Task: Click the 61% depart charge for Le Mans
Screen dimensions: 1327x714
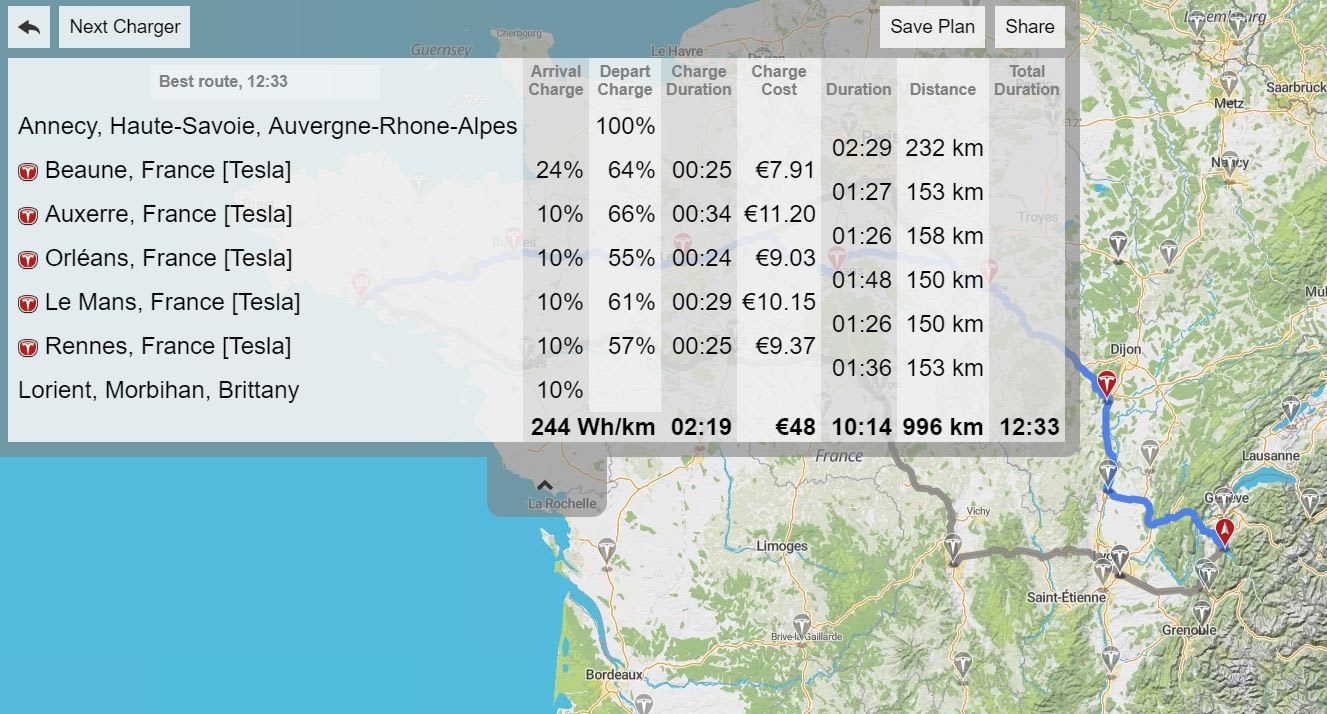Action: [631, 302]
